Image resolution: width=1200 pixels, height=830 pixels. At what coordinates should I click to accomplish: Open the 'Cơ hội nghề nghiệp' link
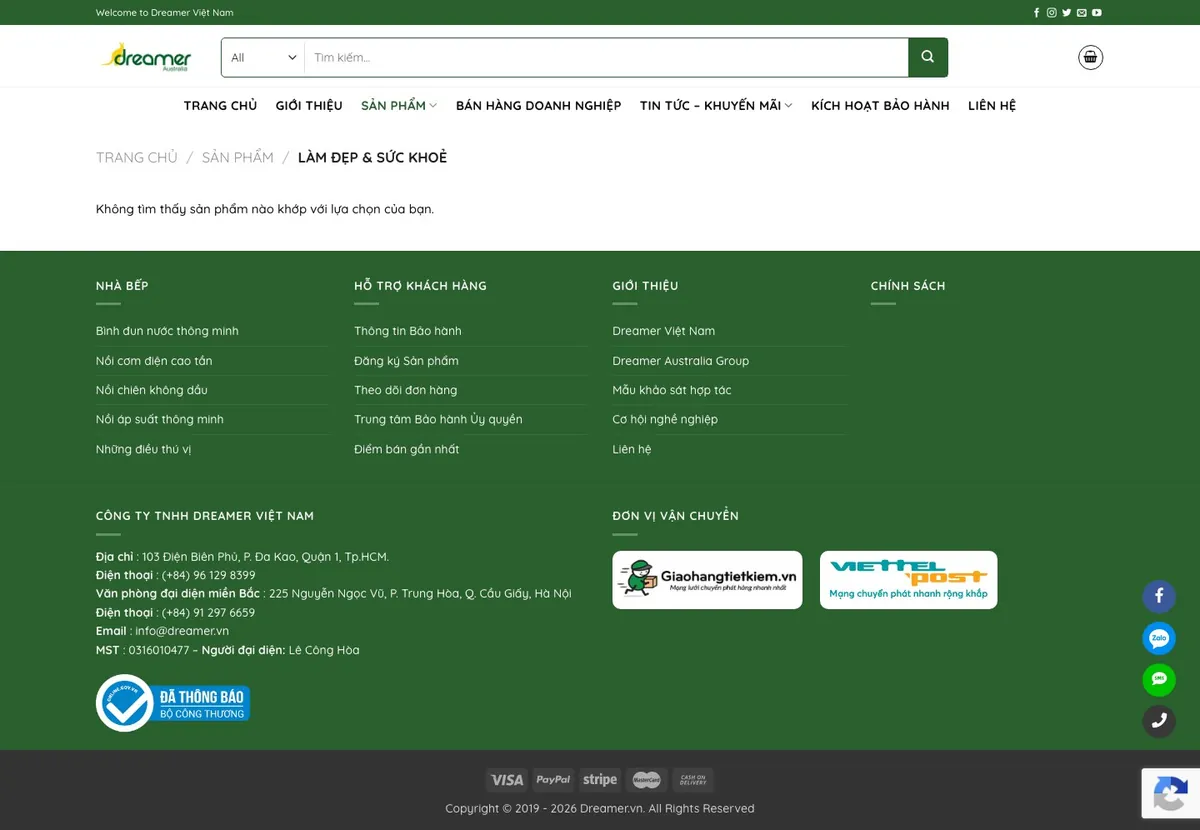pyautogui.click(x=665, y=419)
